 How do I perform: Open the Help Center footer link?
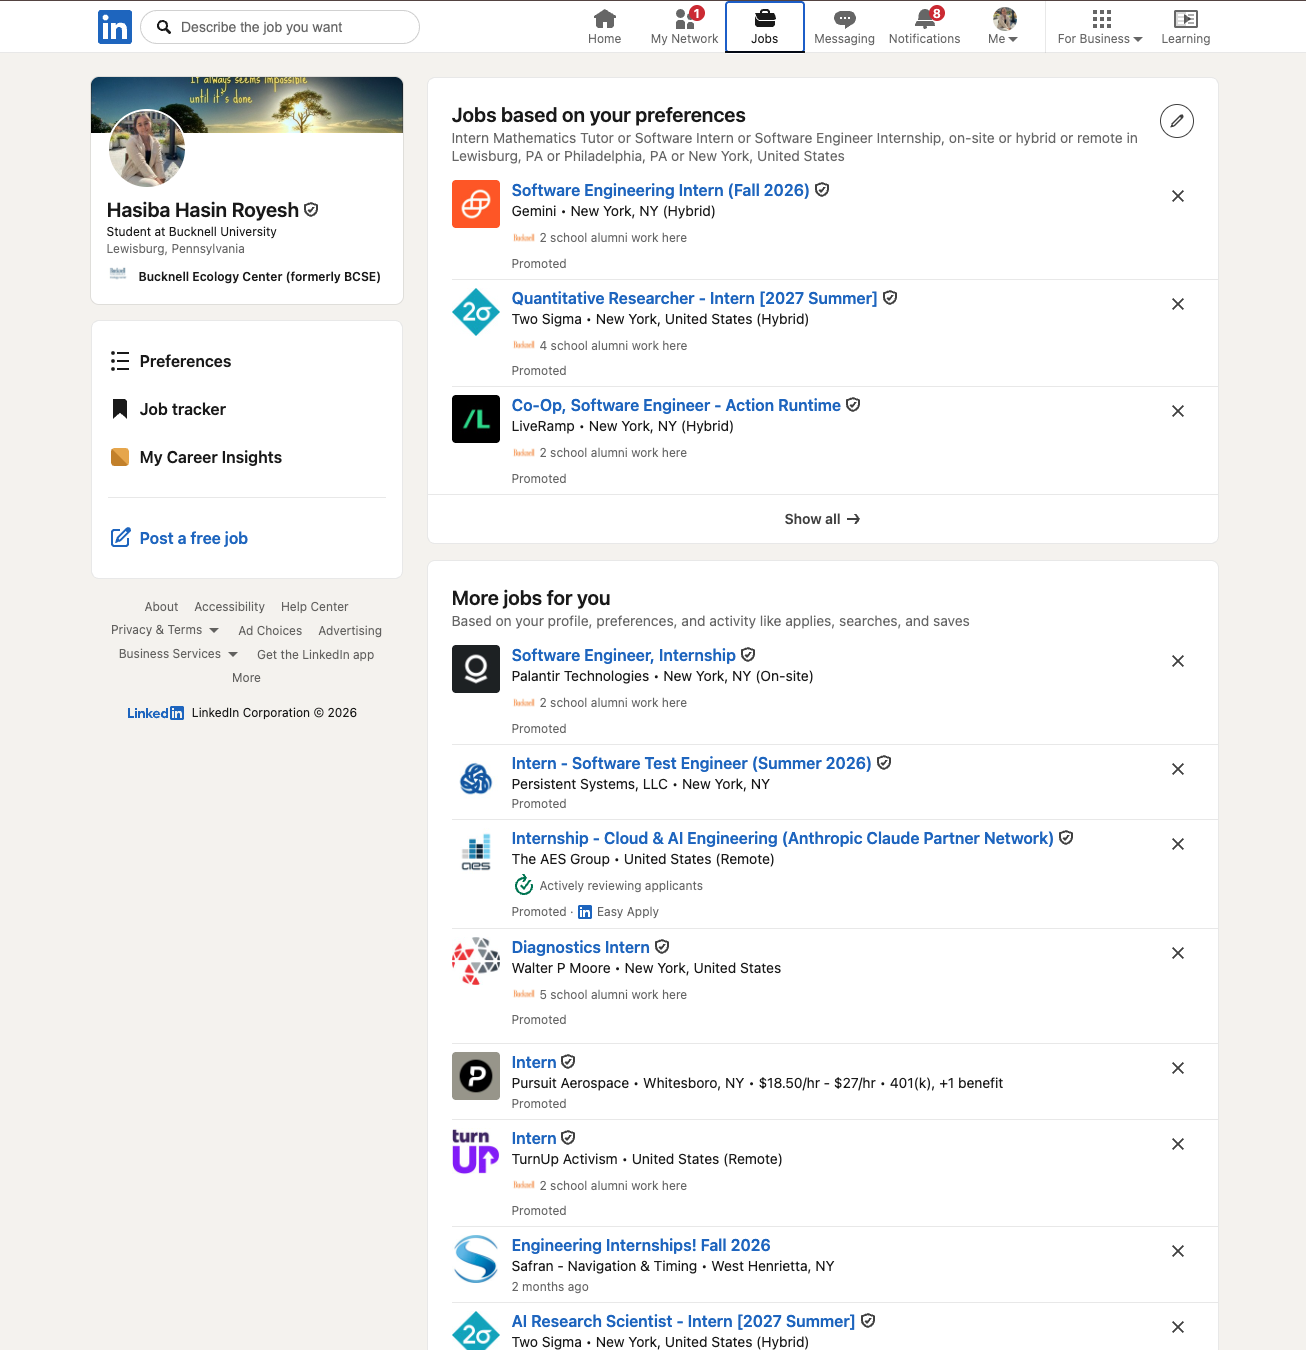click(314, 607)
